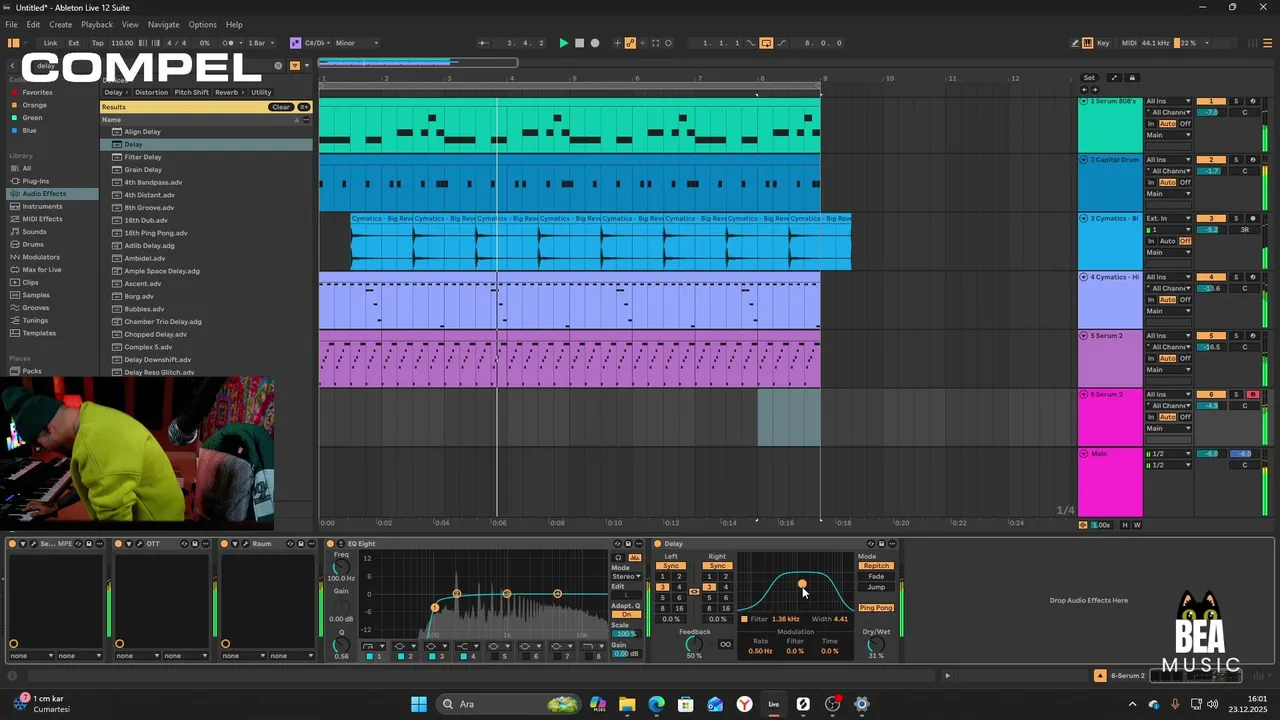
Task: Open the Windows Start menu
Action: [419, 704]
